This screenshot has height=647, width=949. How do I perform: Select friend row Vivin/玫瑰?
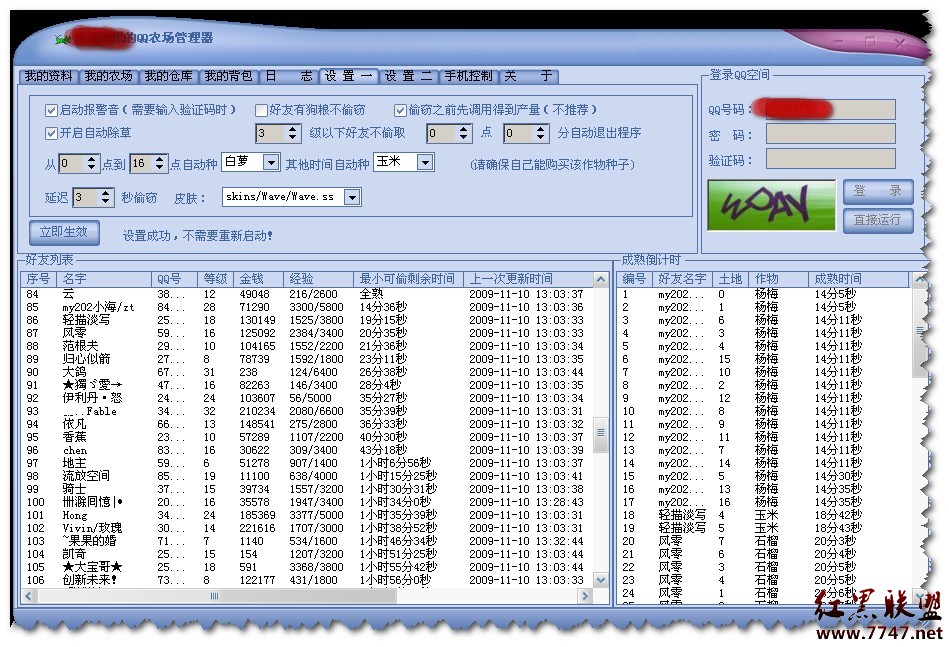click(x=307, y=528)
